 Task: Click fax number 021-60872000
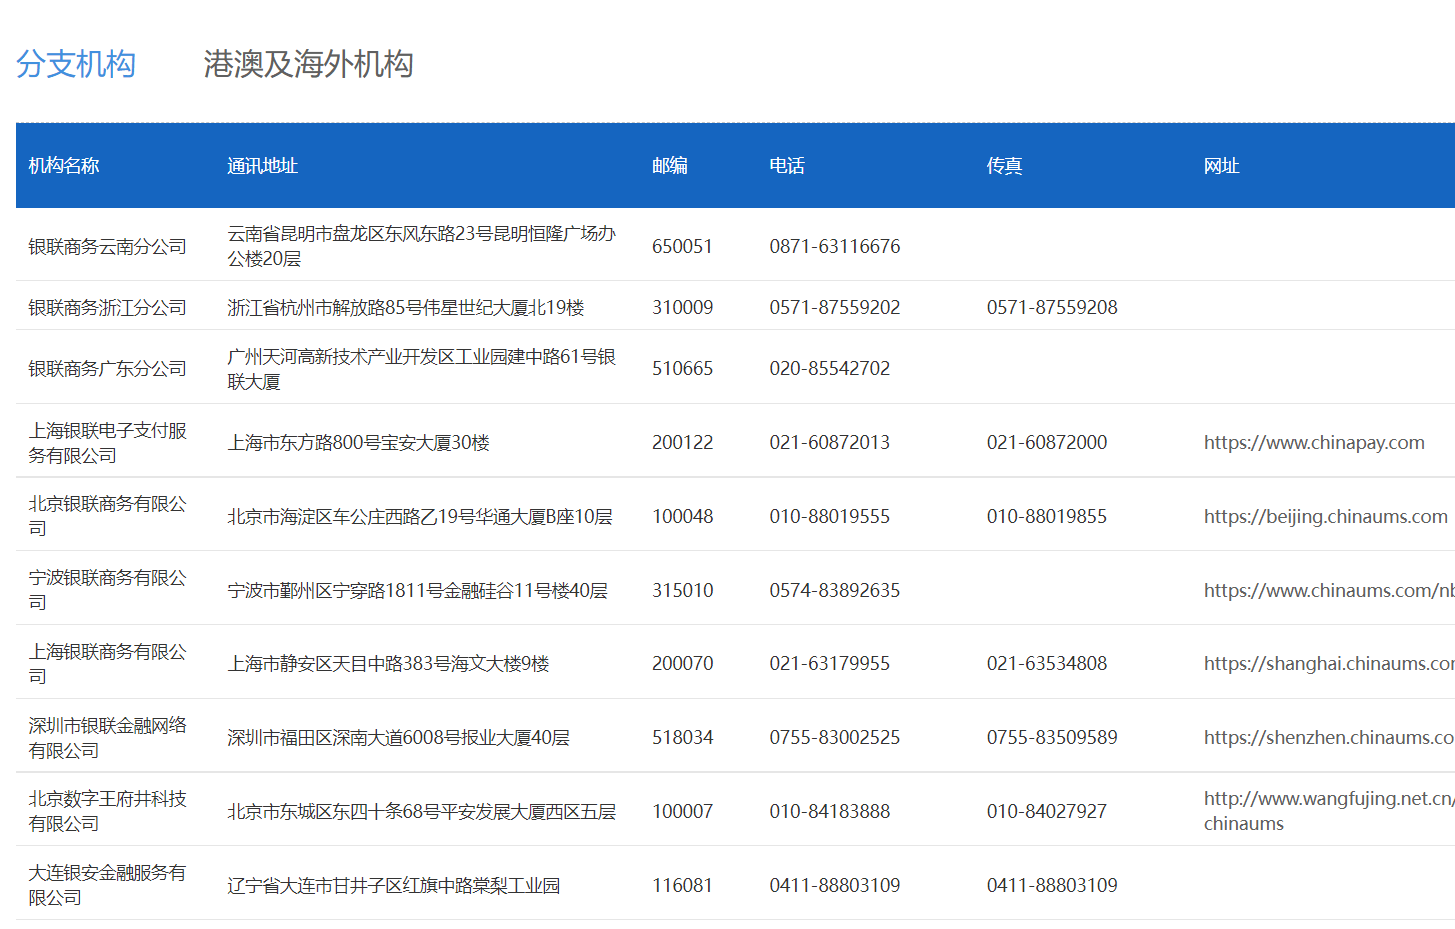tap(1047, 442)
